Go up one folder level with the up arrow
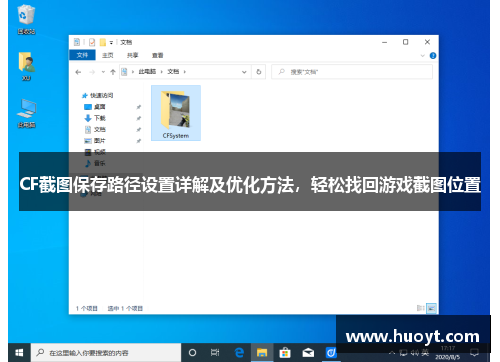Image resolution: width=500 pixels, height=362 pixels. coord(113,72)
